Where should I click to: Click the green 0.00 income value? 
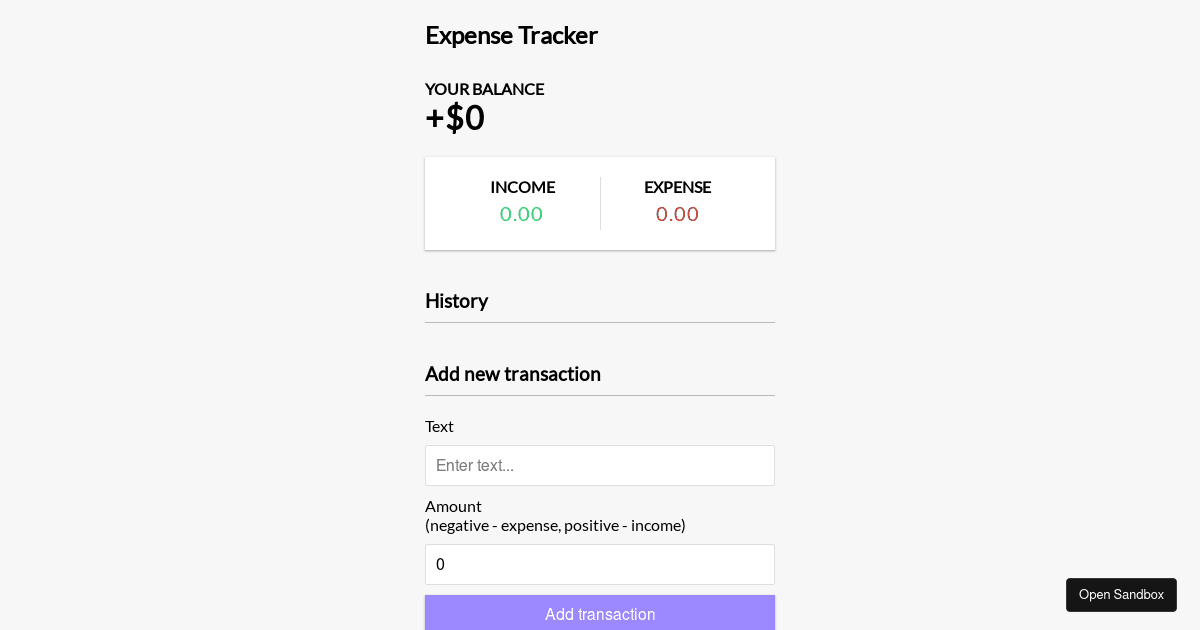[521, 213]
